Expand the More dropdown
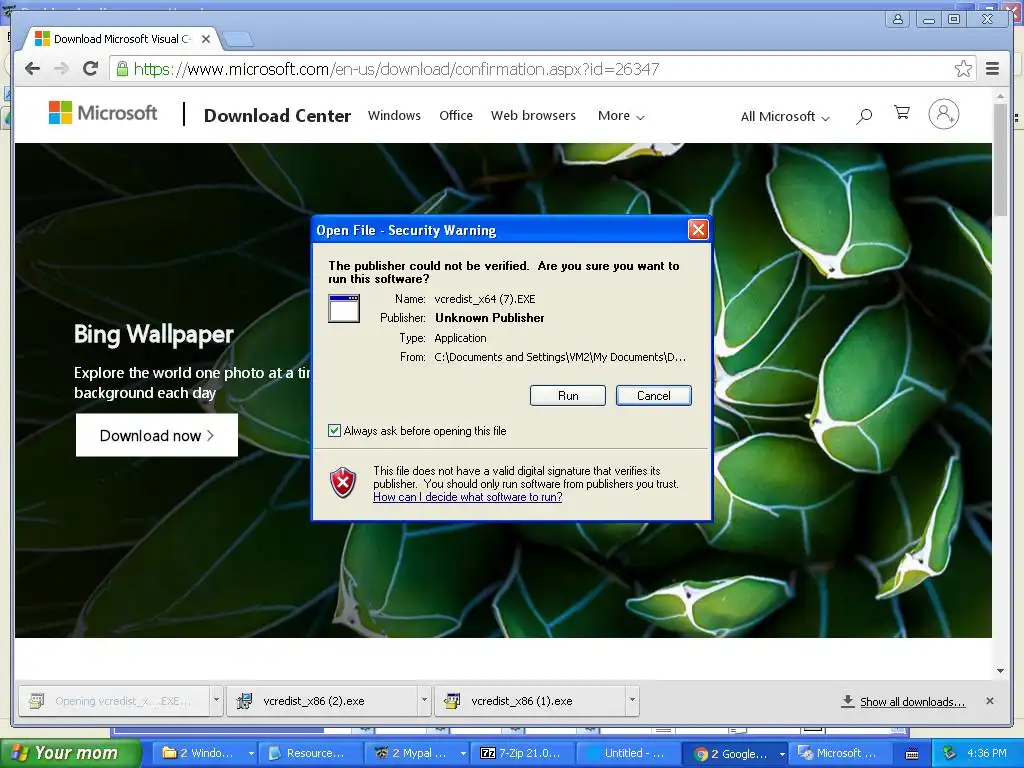 (x=621, y=116)
